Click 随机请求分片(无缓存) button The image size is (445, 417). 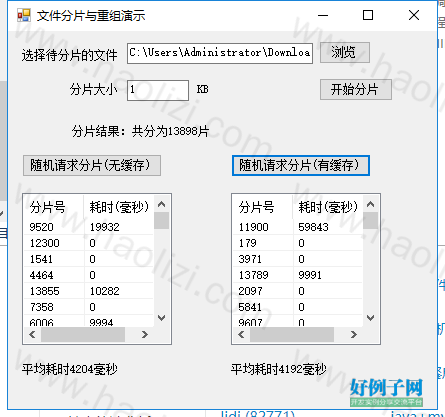click(x=92, y=165)
